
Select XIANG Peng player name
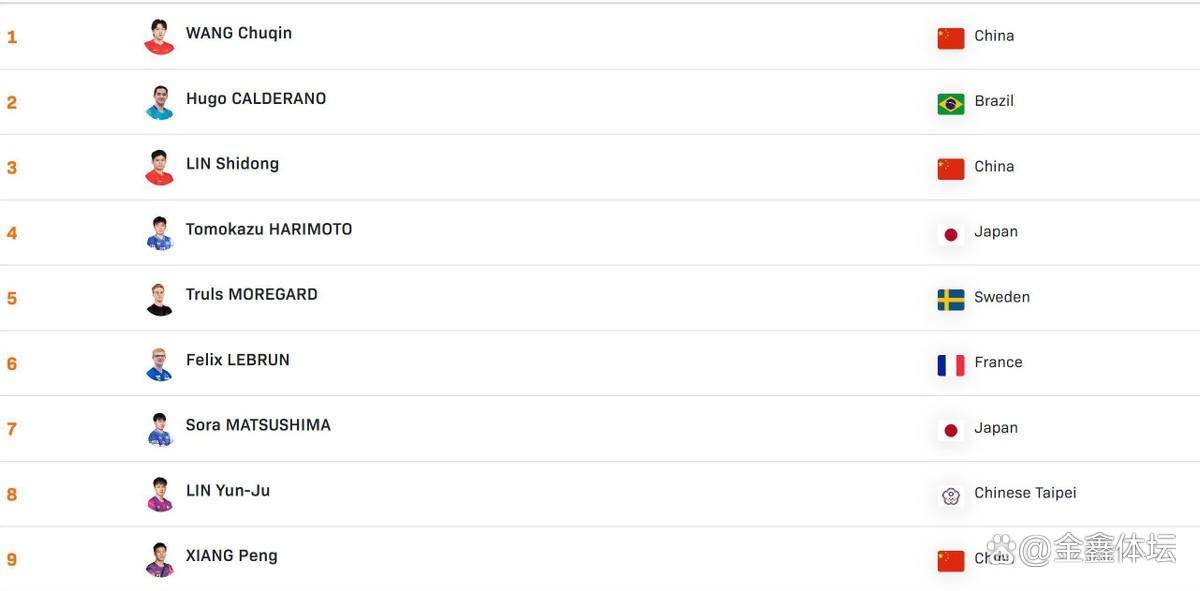[231, 556]
